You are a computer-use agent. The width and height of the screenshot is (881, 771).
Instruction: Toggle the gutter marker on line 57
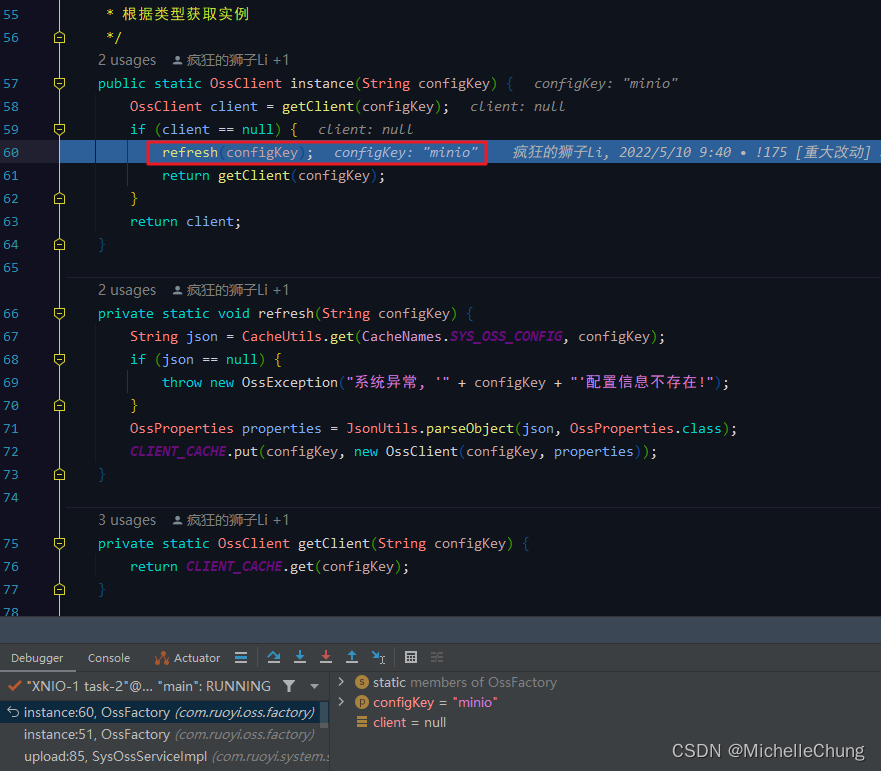pos(59,83)
